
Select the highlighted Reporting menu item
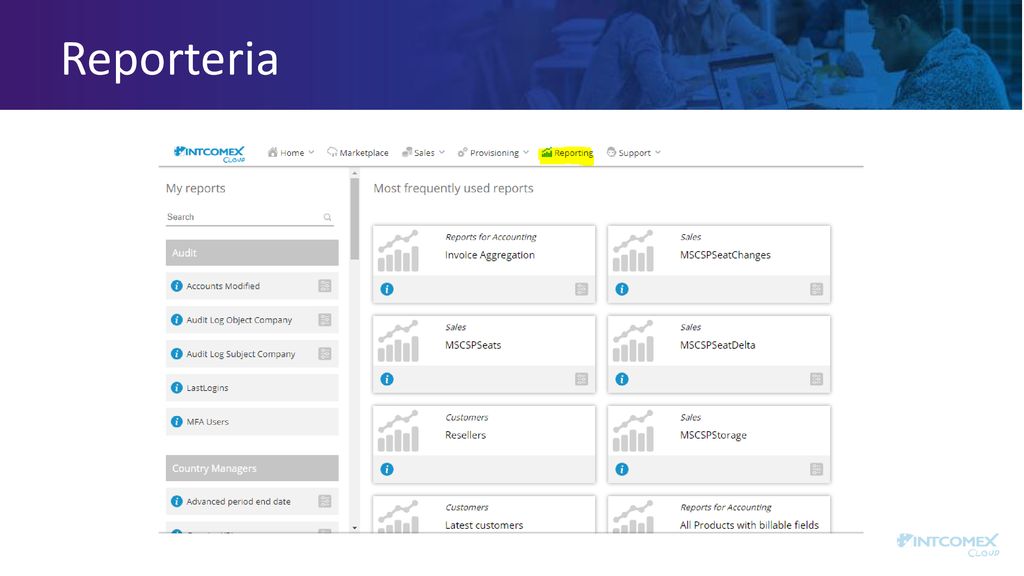tap(567, 153)
